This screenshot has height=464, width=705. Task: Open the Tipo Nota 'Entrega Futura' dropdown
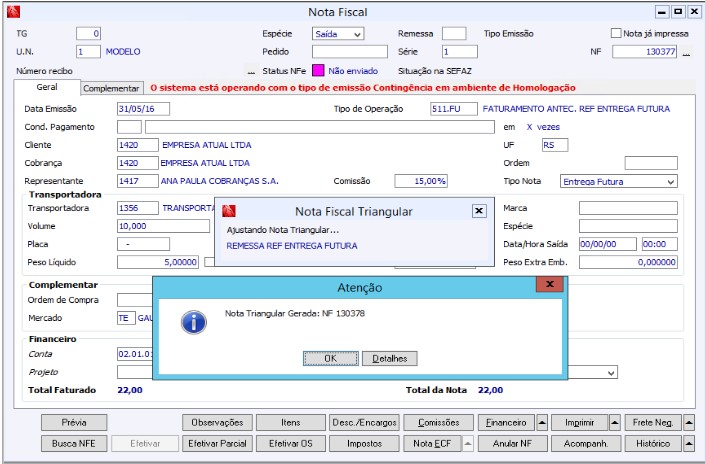[x=670, y=182]
